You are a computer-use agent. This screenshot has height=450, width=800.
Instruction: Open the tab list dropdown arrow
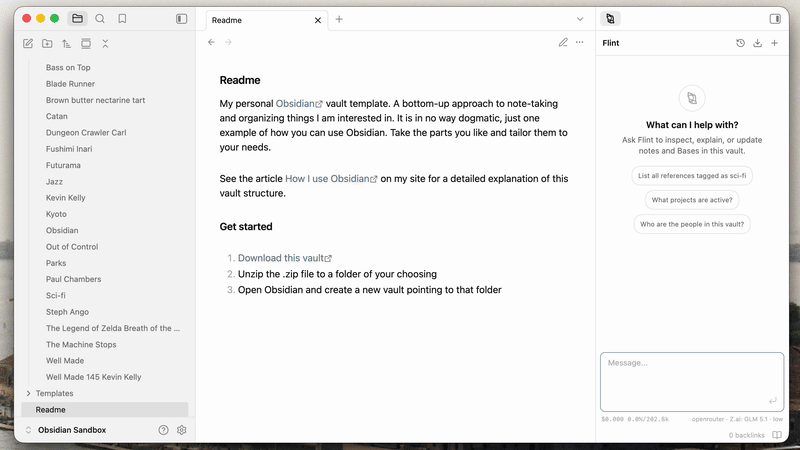tap(580, 19)
